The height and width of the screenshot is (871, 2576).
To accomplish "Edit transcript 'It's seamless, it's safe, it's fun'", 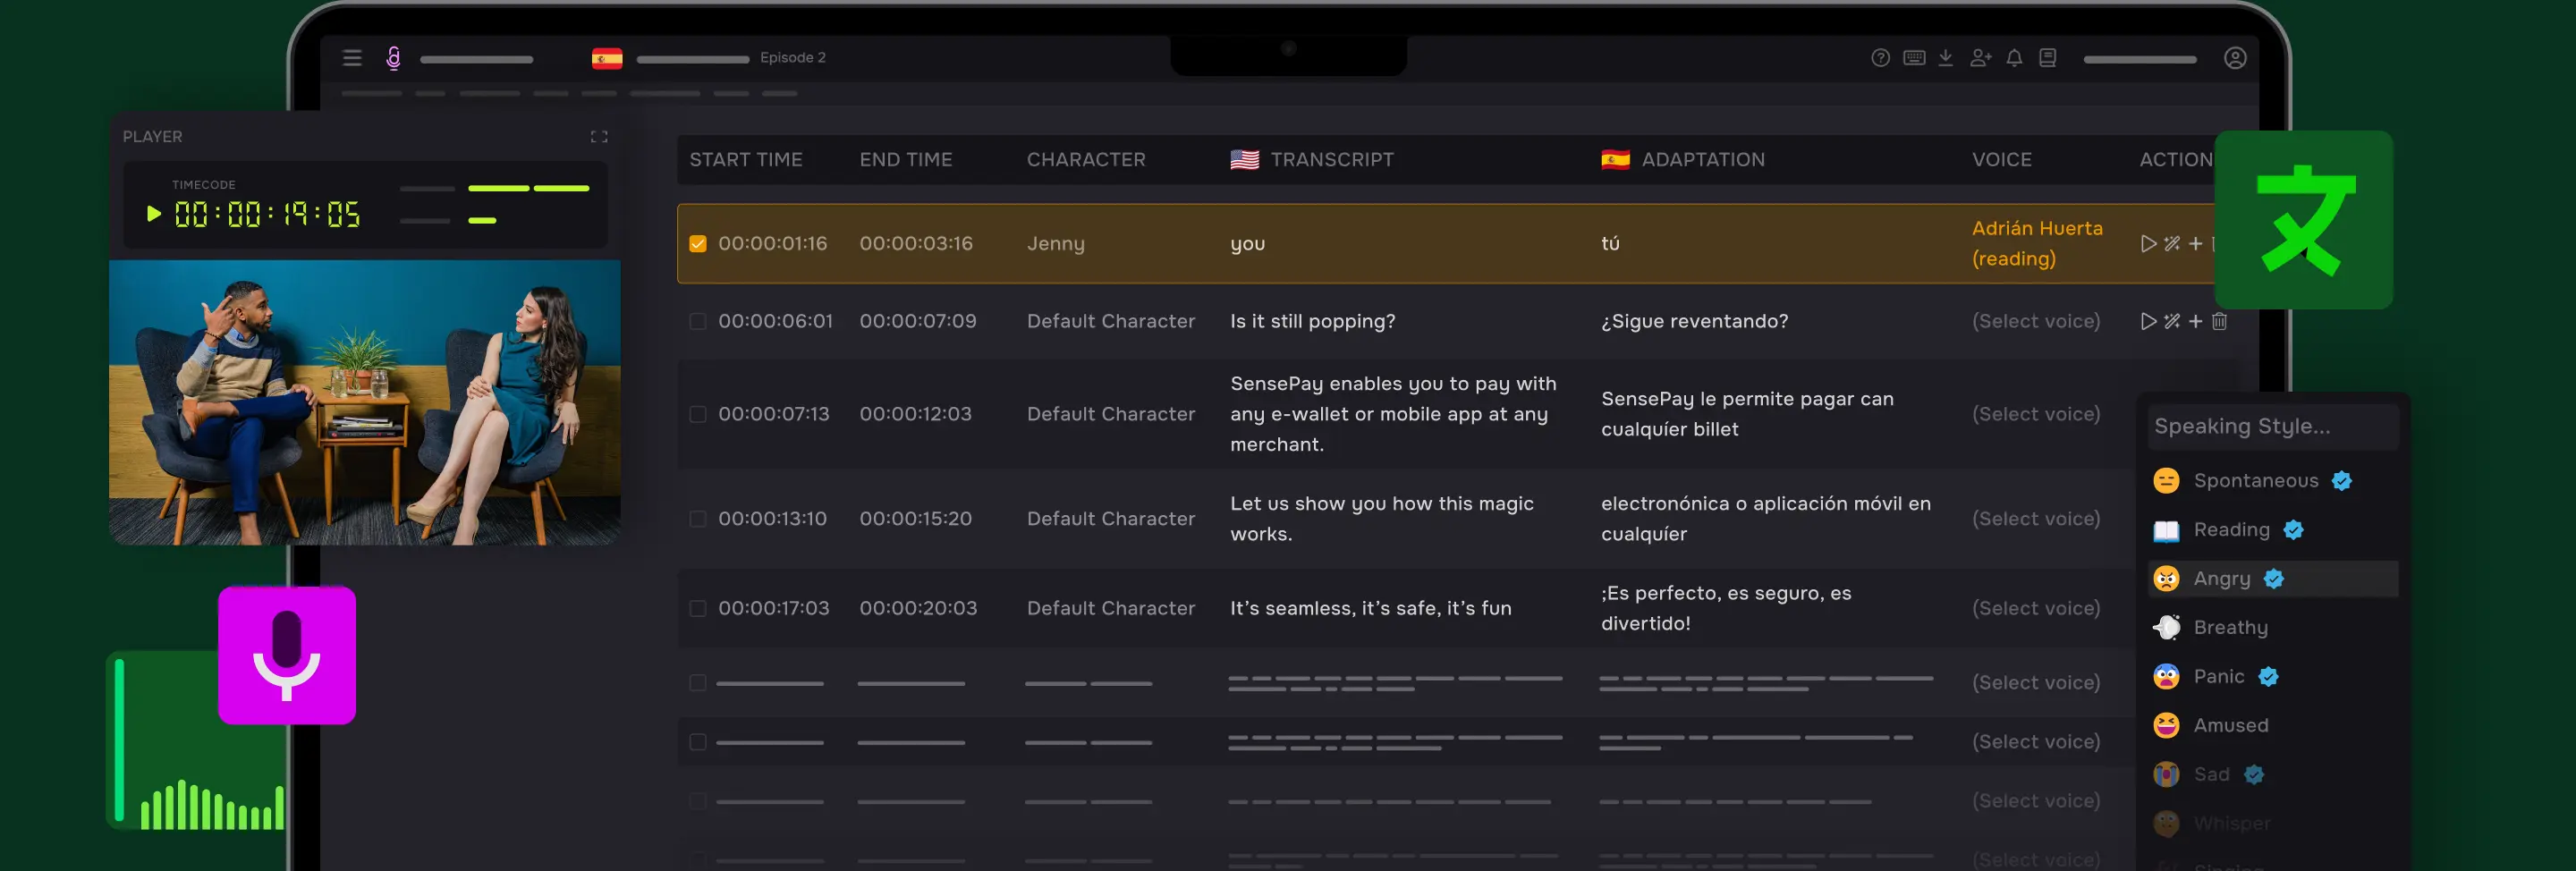I will pyautogui.click(x=1370, y=608).
